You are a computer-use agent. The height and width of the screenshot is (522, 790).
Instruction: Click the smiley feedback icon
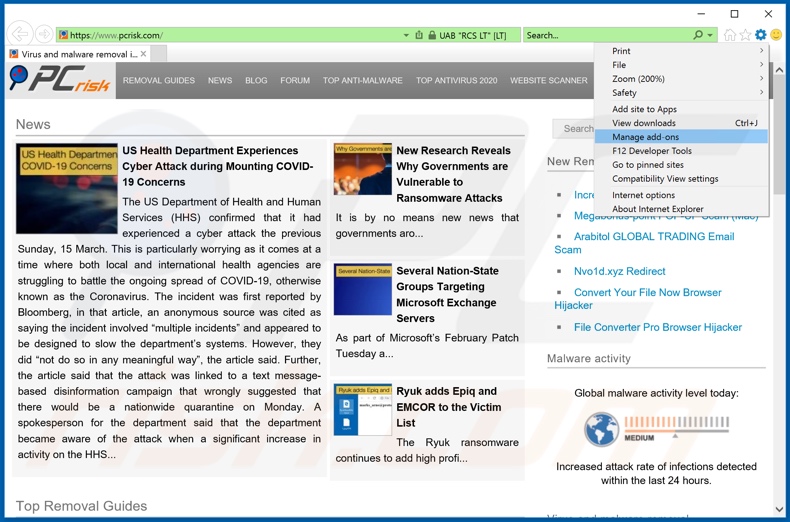[776, 35]
